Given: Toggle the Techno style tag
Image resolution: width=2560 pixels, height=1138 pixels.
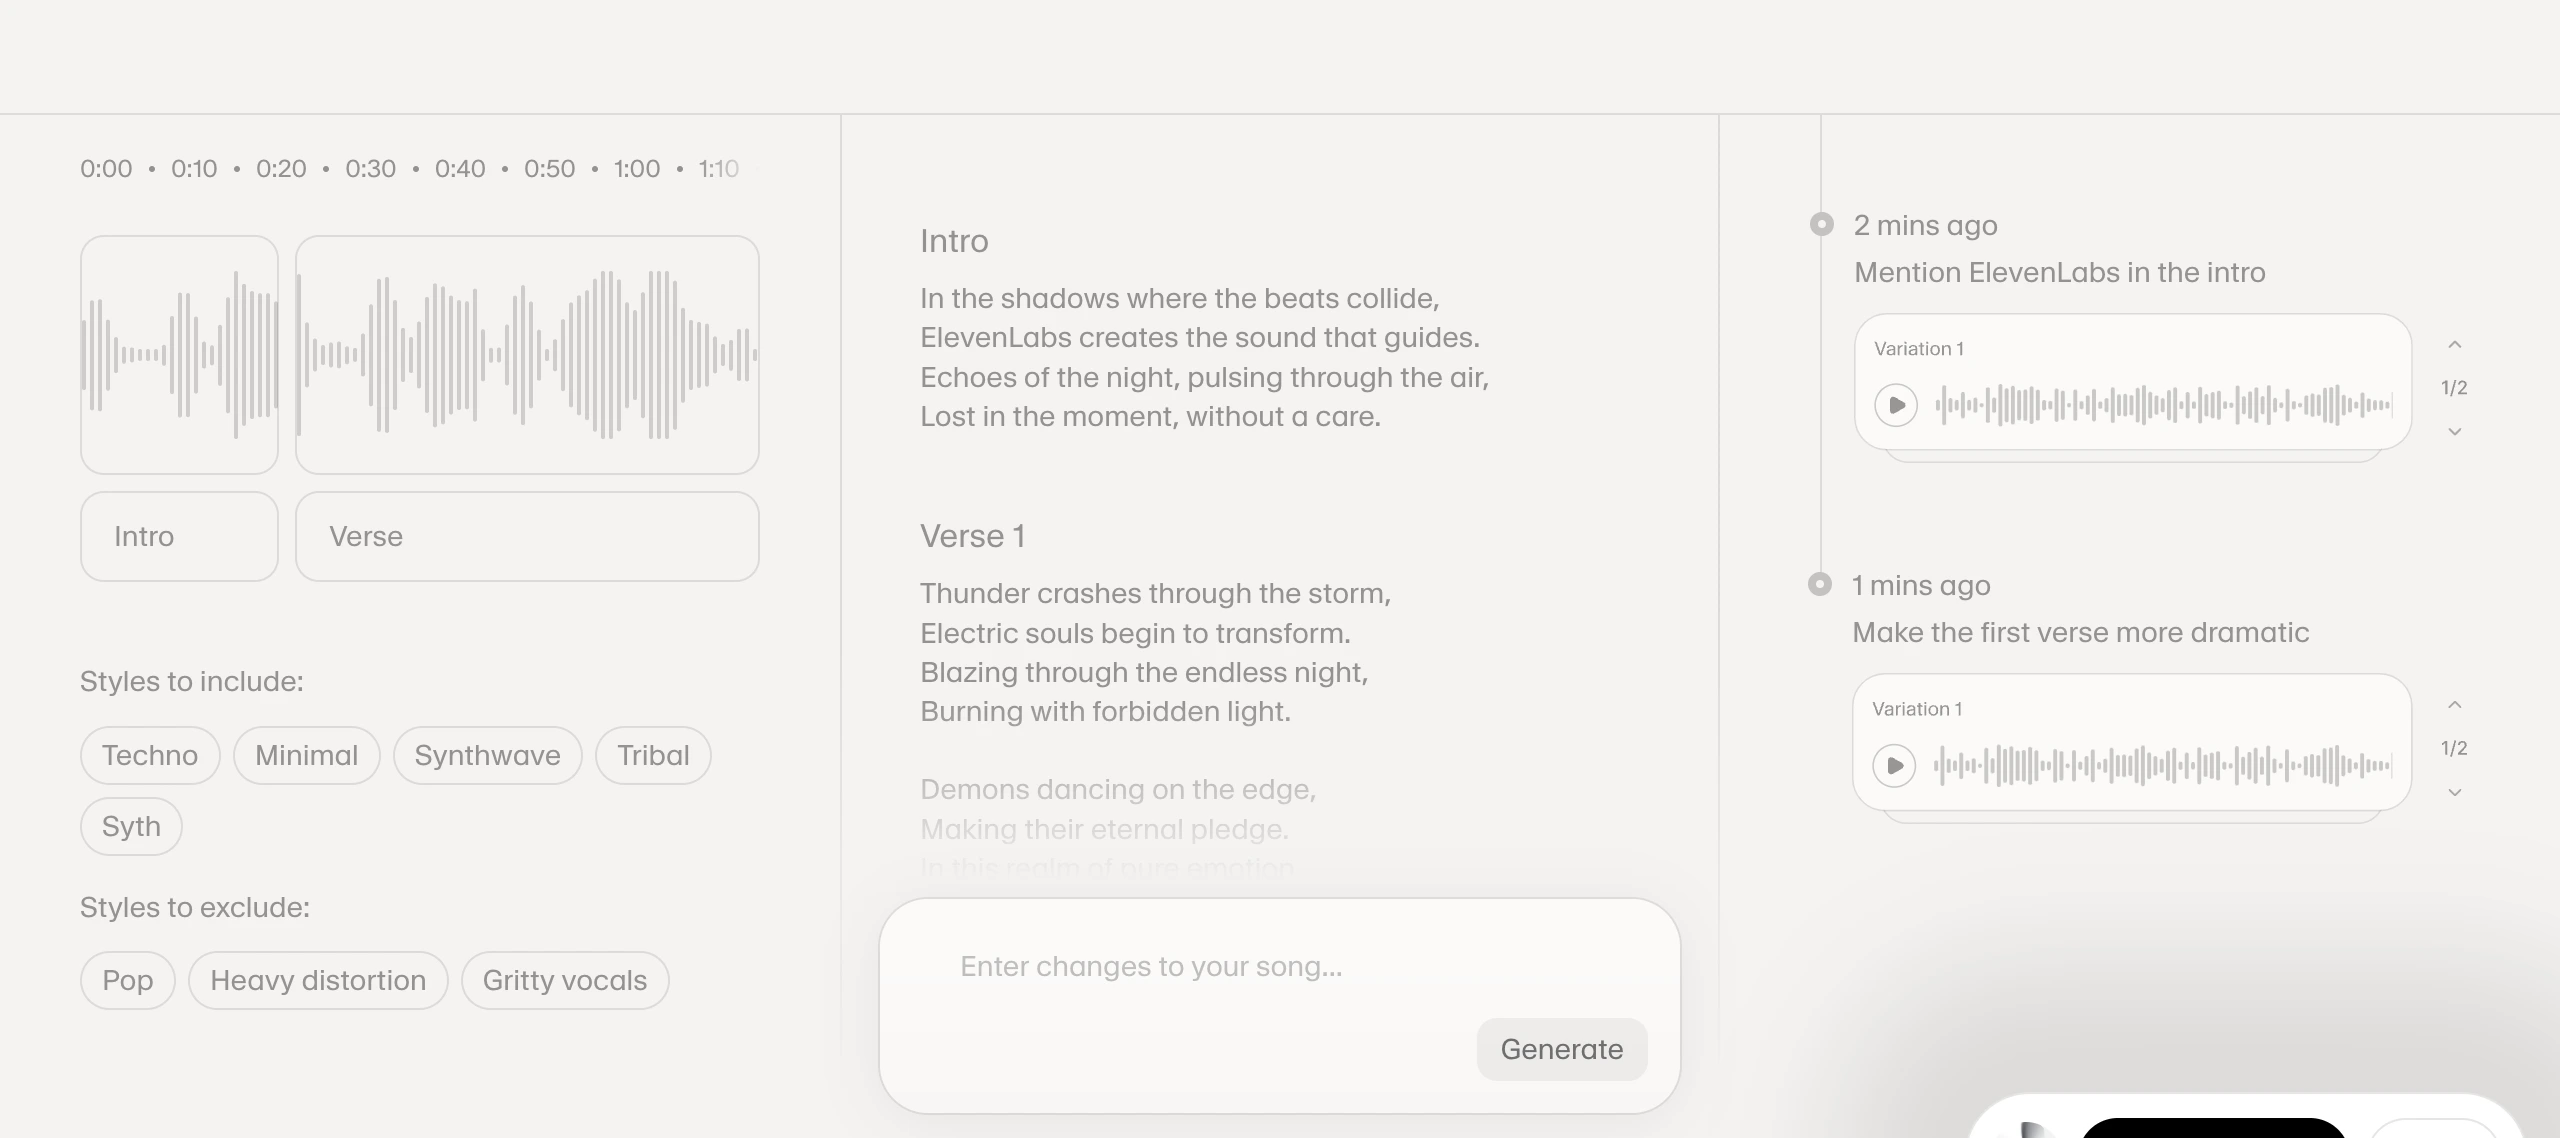Looking at the screenshot, I should click(150, 755).
